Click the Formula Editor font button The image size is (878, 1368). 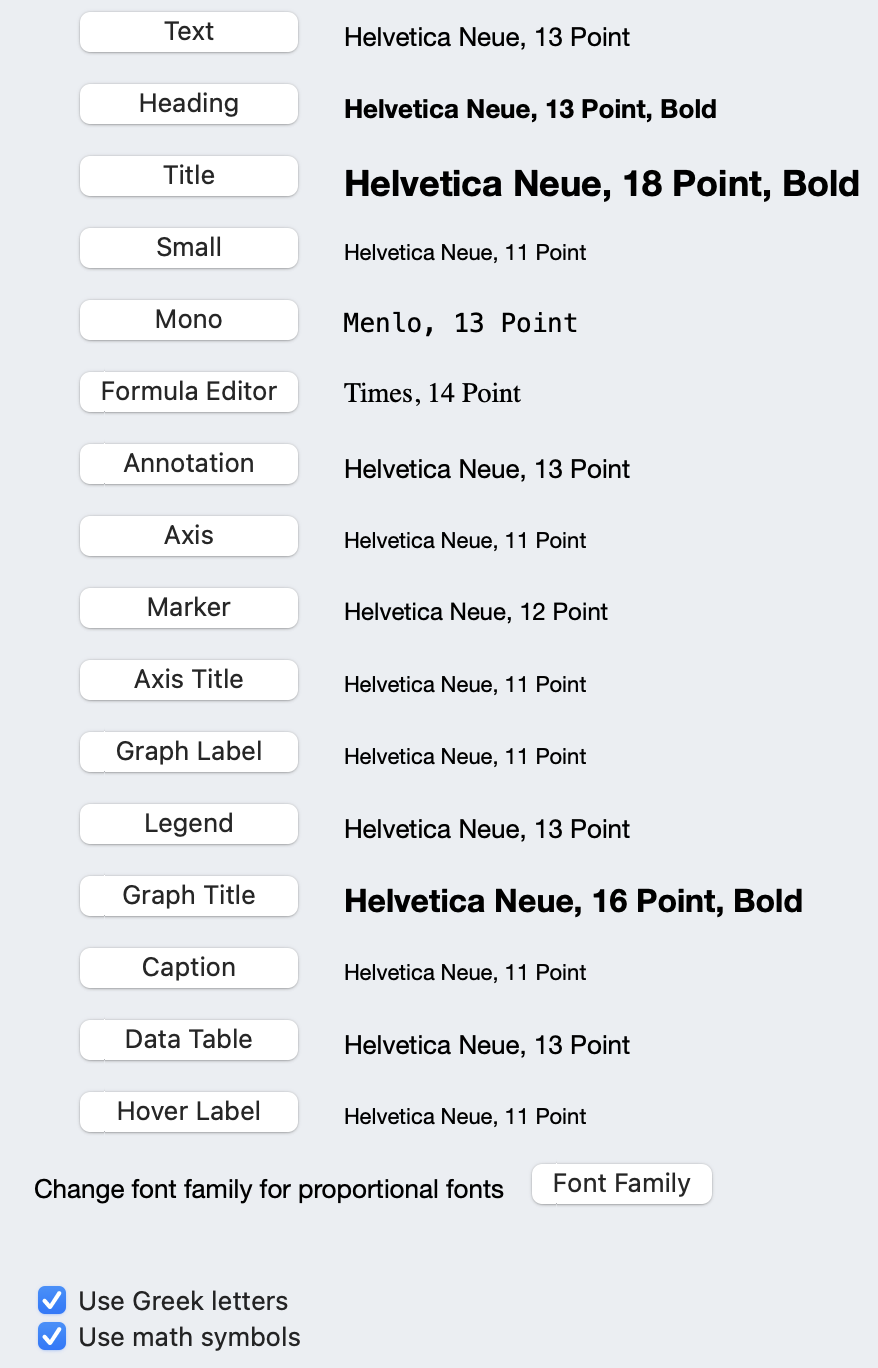[188, 392]
